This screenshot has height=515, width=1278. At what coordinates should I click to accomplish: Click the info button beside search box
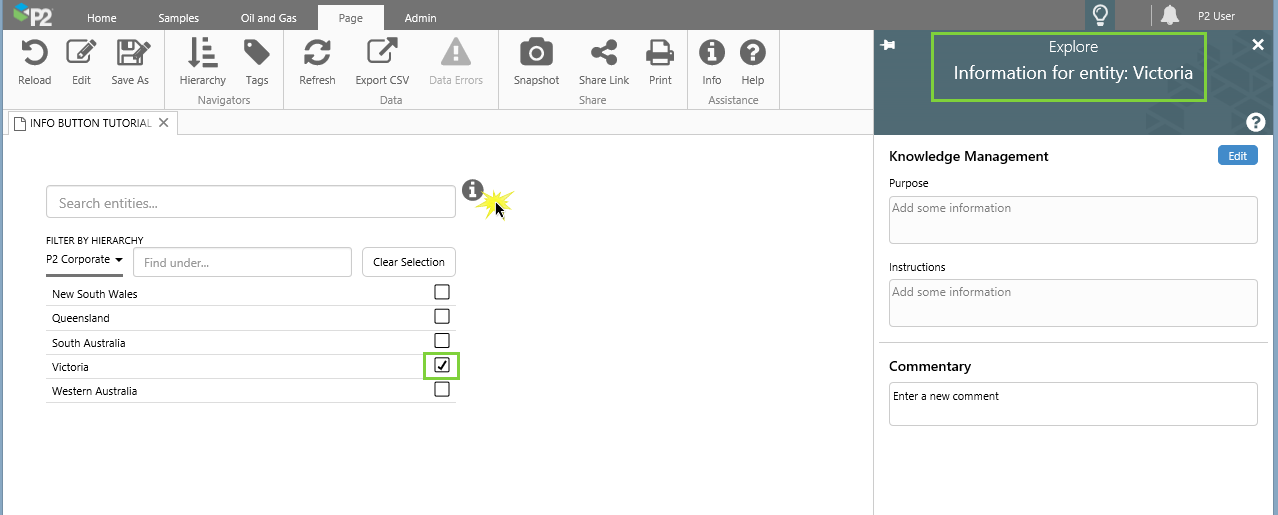click(473, 190)
